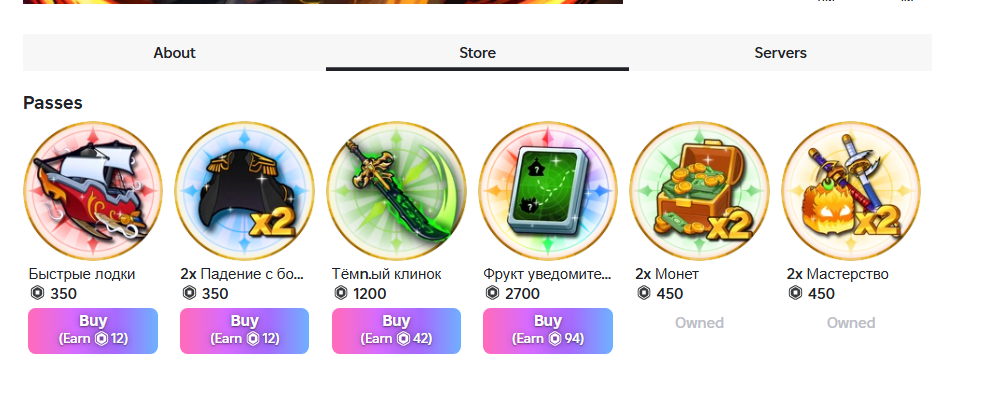The height and width of the screenshot is (407, 990).
Task: Click the Robux icon beside price 2700
Action: click(x=492, y=293)
